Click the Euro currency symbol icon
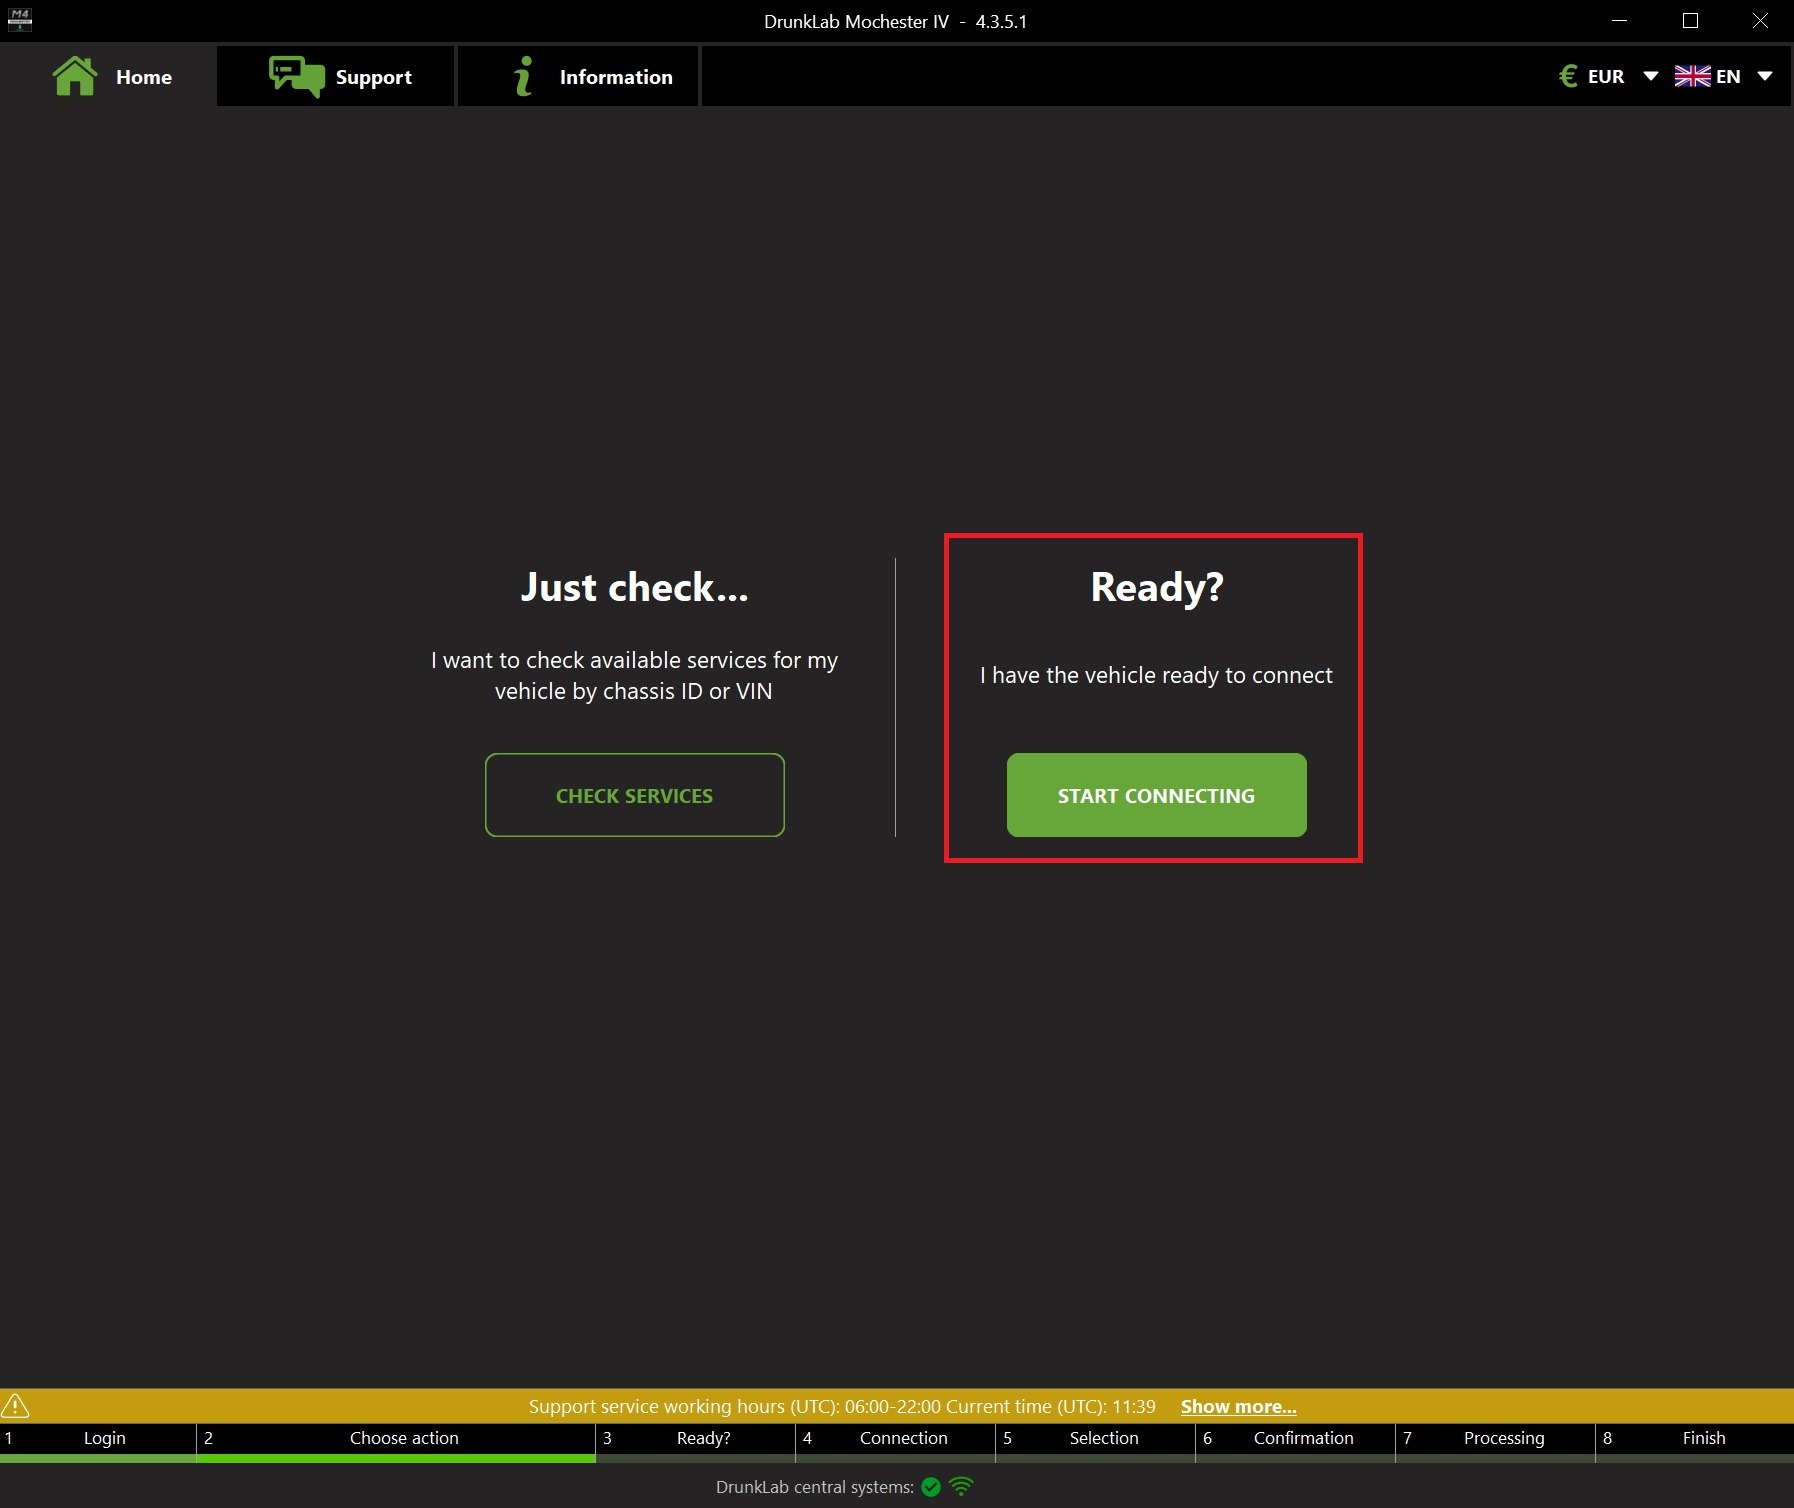 (x=1568, y=76)
